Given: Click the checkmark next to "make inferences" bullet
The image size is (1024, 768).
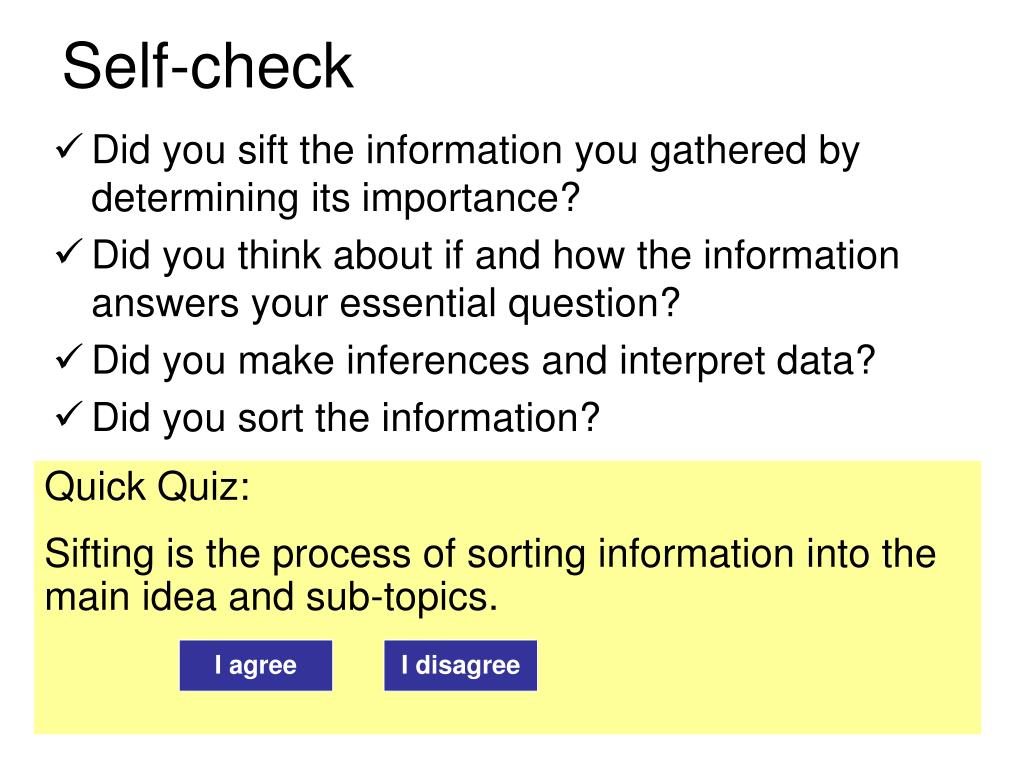Looking at the screenshot, I should [x=69, y=357].
